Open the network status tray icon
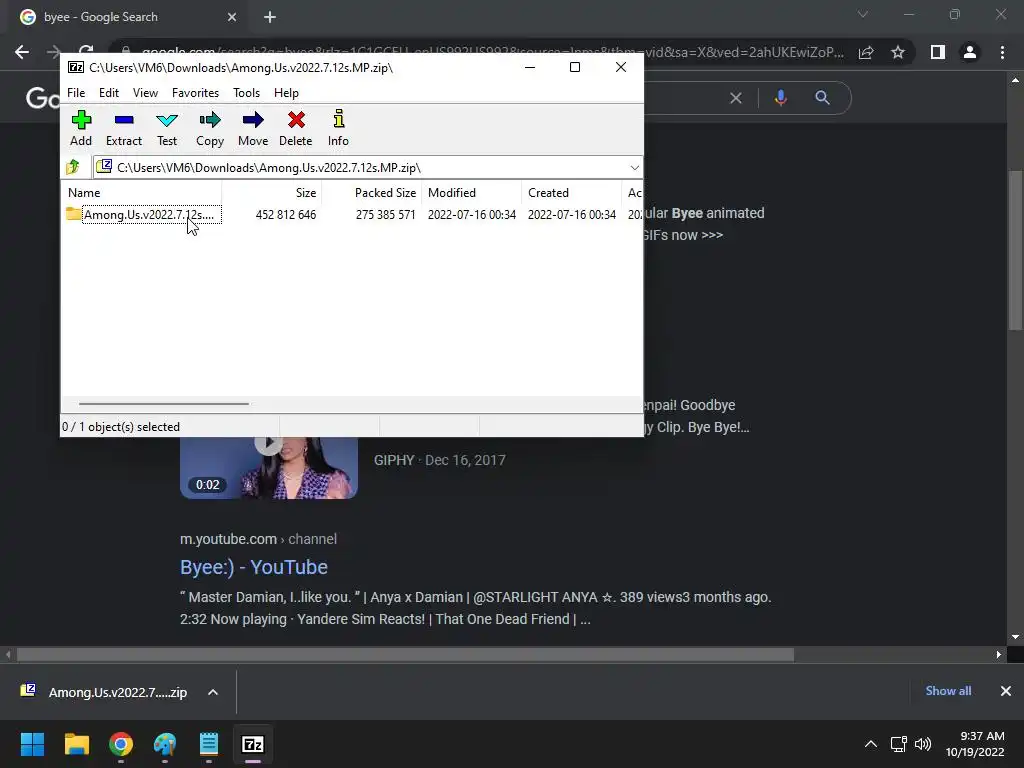The width and height of the screenshot is (1024, 768). click(x=899, y=744)
